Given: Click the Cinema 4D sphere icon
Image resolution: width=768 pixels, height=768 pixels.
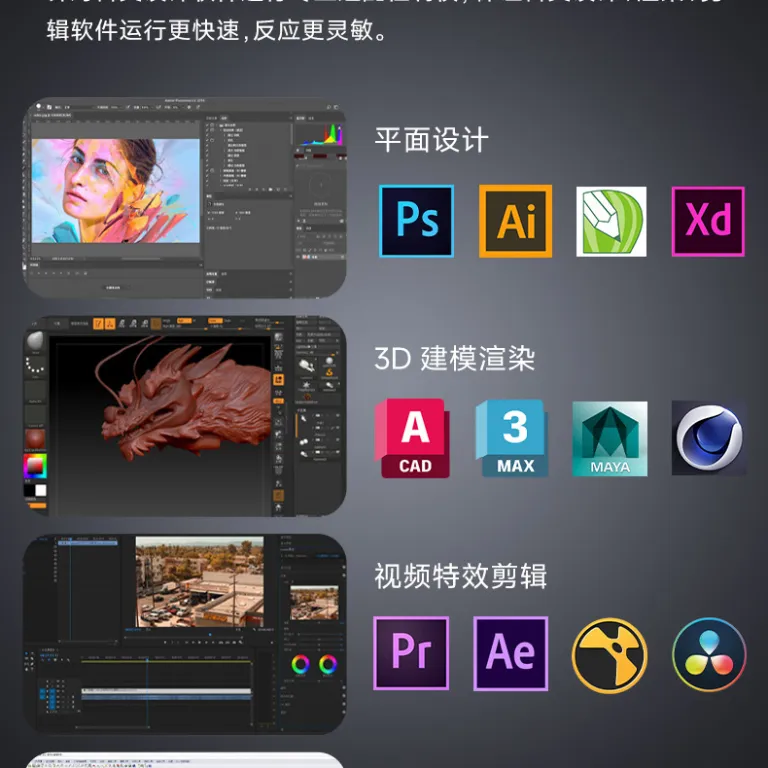Looking at the screenshot, I should (709, 438).
